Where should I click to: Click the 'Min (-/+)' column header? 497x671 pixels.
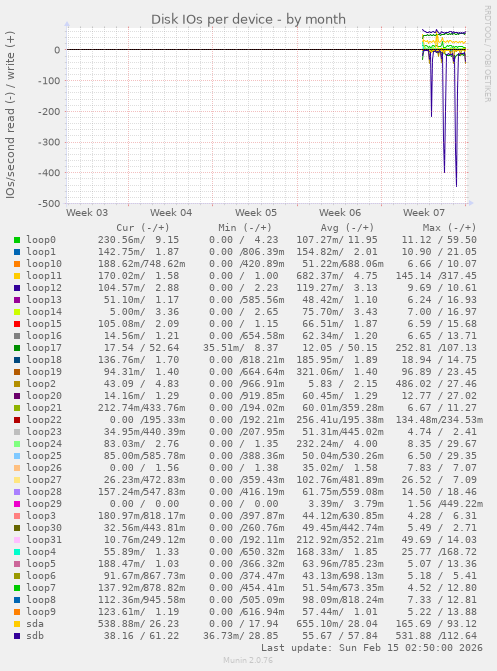point(245,228)
